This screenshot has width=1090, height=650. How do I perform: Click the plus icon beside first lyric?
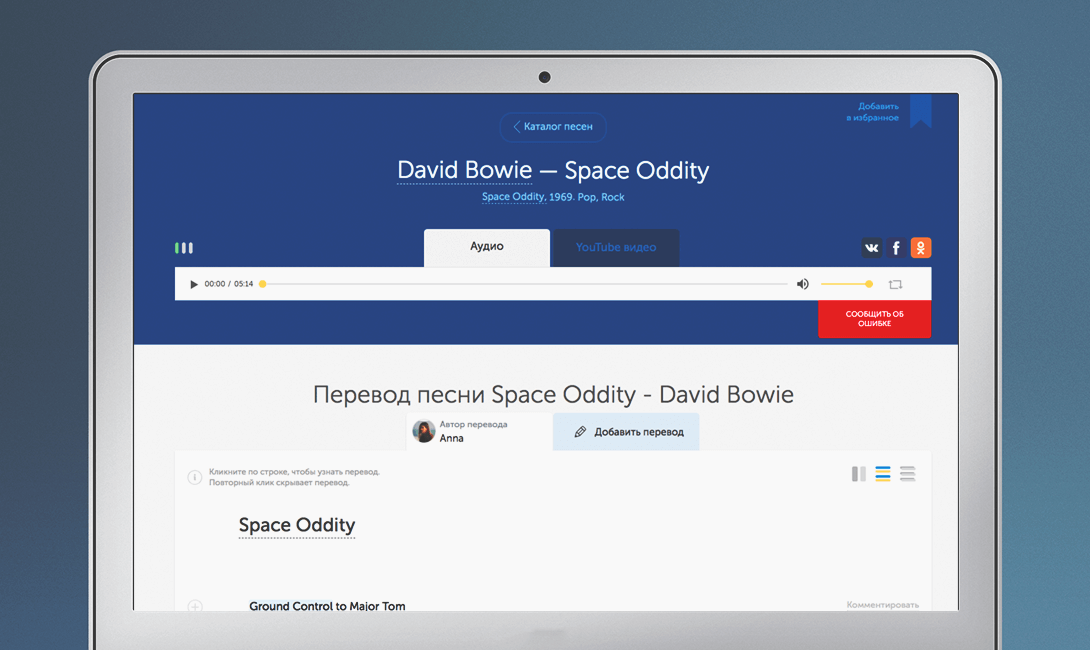(x=195, y=606)
